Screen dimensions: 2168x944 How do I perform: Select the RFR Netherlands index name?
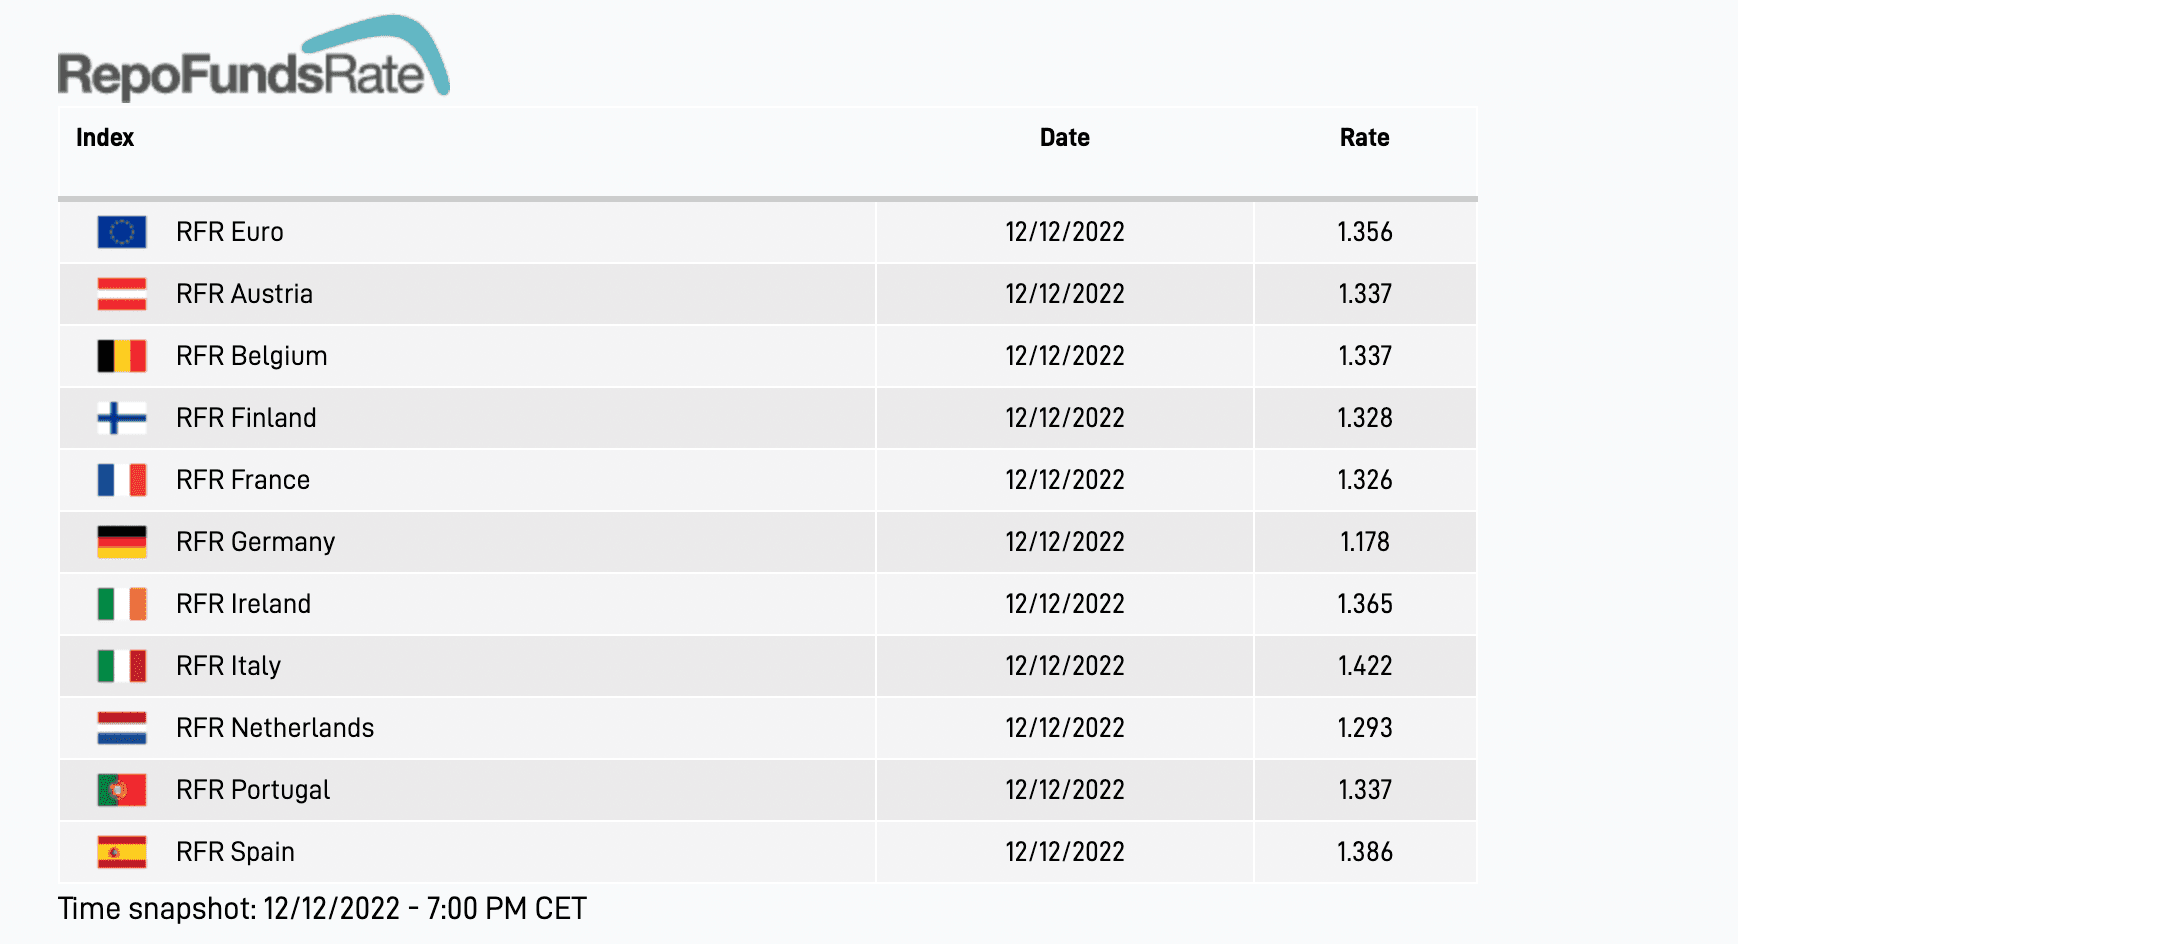click(275, 728)
